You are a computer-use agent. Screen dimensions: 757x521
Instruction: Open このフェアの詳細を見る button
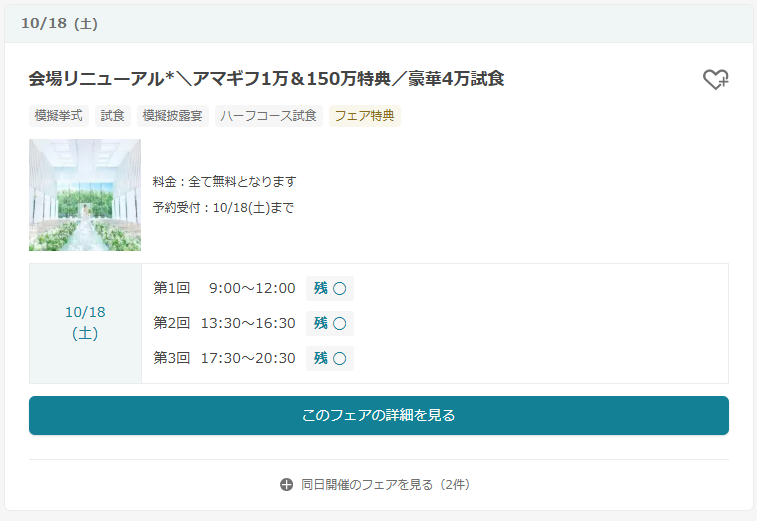tap(378, 415)
